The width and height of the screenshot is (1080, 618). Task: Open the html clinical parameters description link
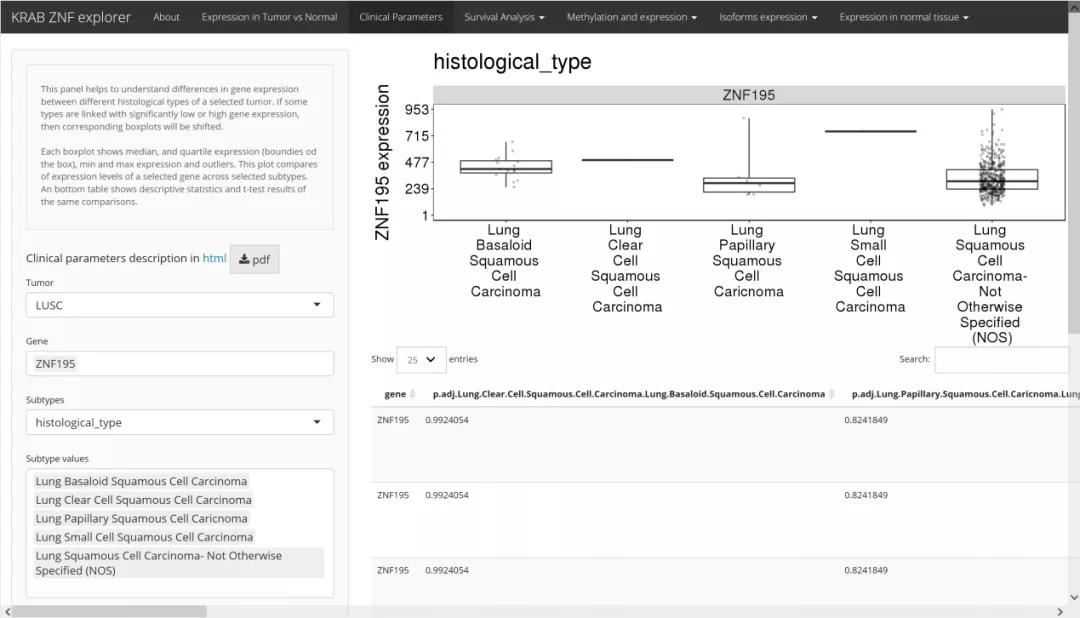pyautogui.click(x=214, y=258)
